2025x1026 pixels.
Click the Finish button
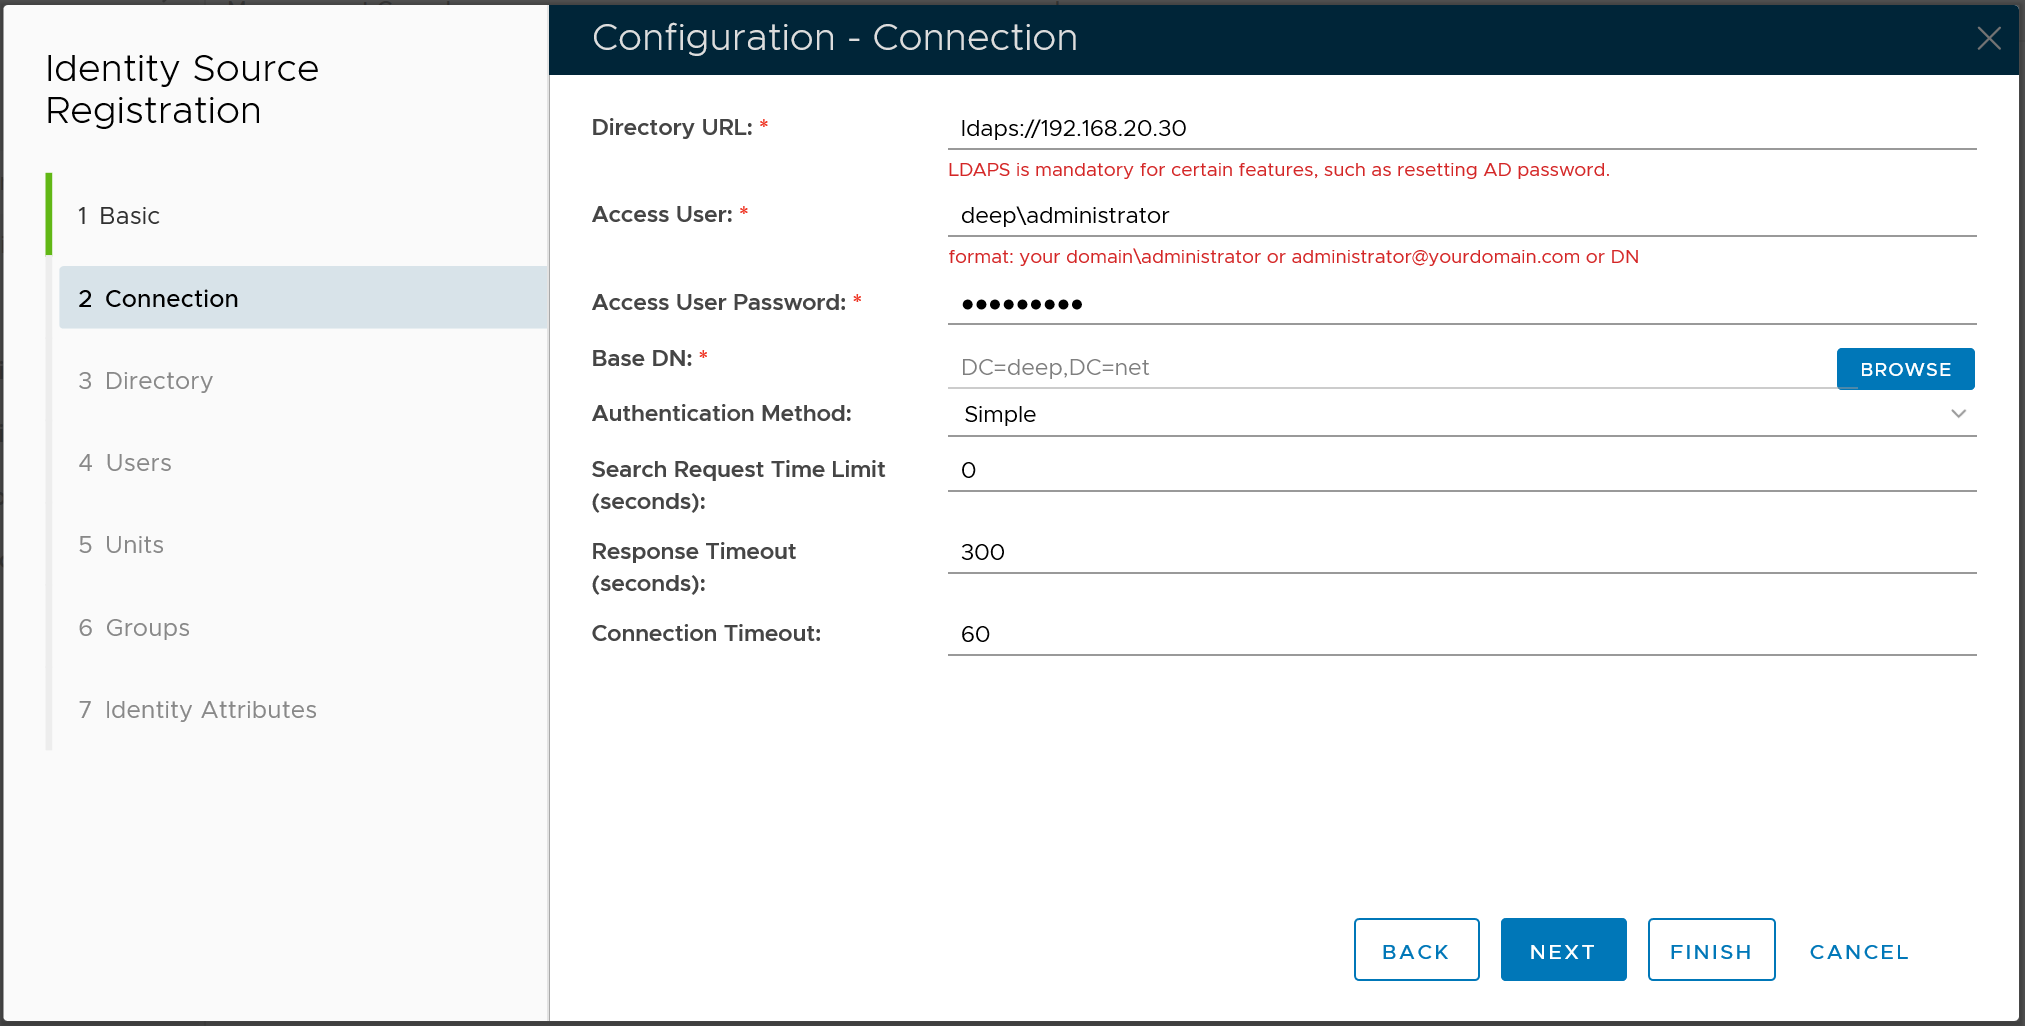1710,951
